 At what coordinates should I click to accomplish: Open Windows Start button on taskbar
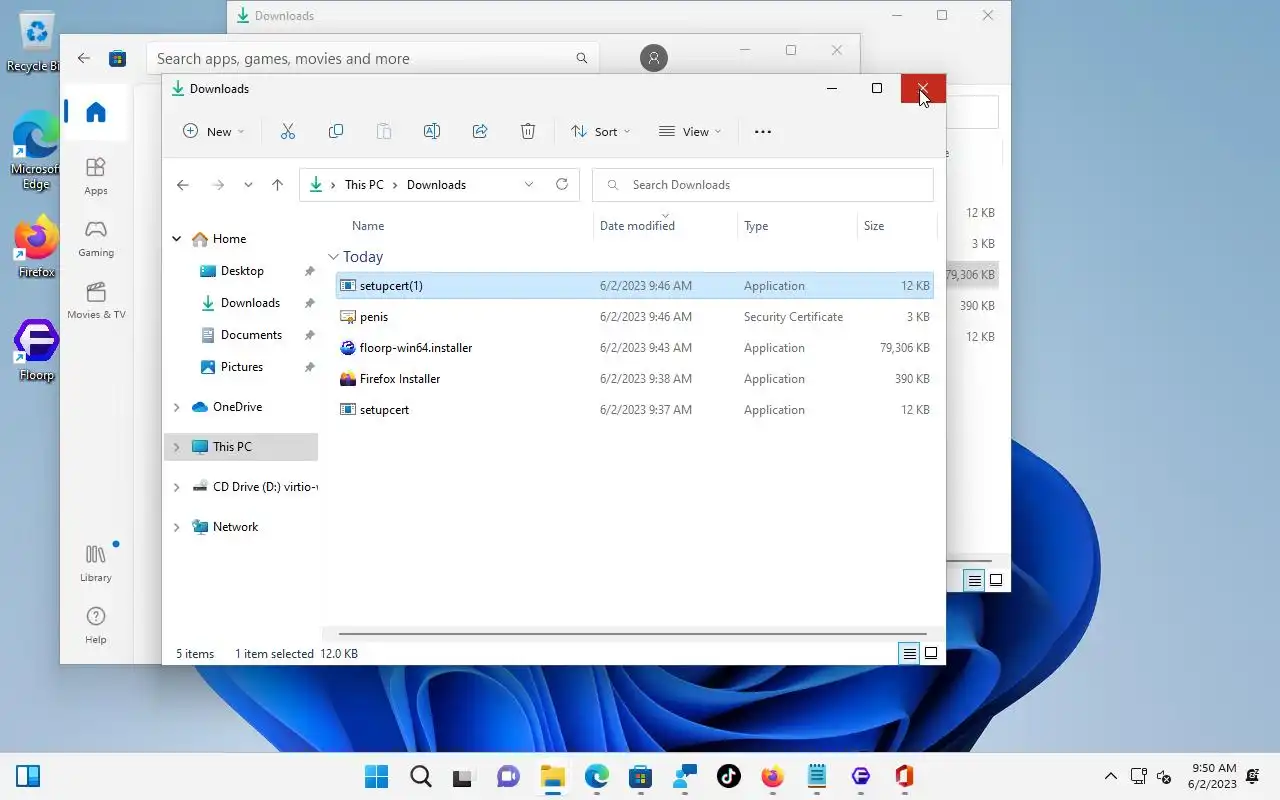click(377, 776)
